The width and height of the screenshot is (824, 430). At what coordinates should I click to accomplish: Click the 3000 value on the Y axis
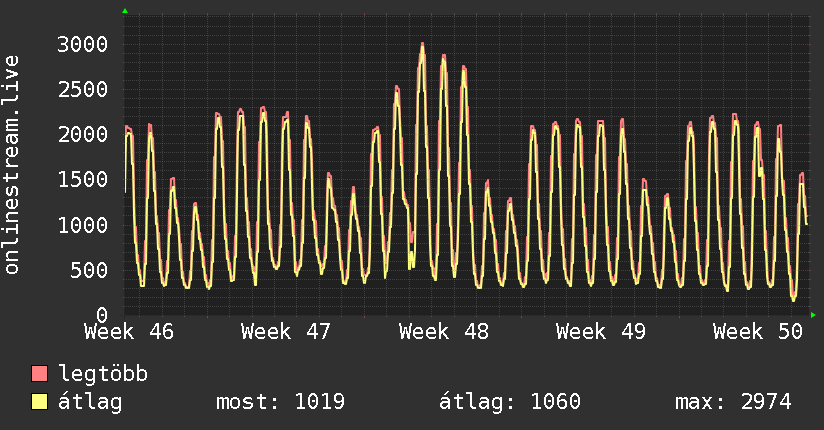83,44
